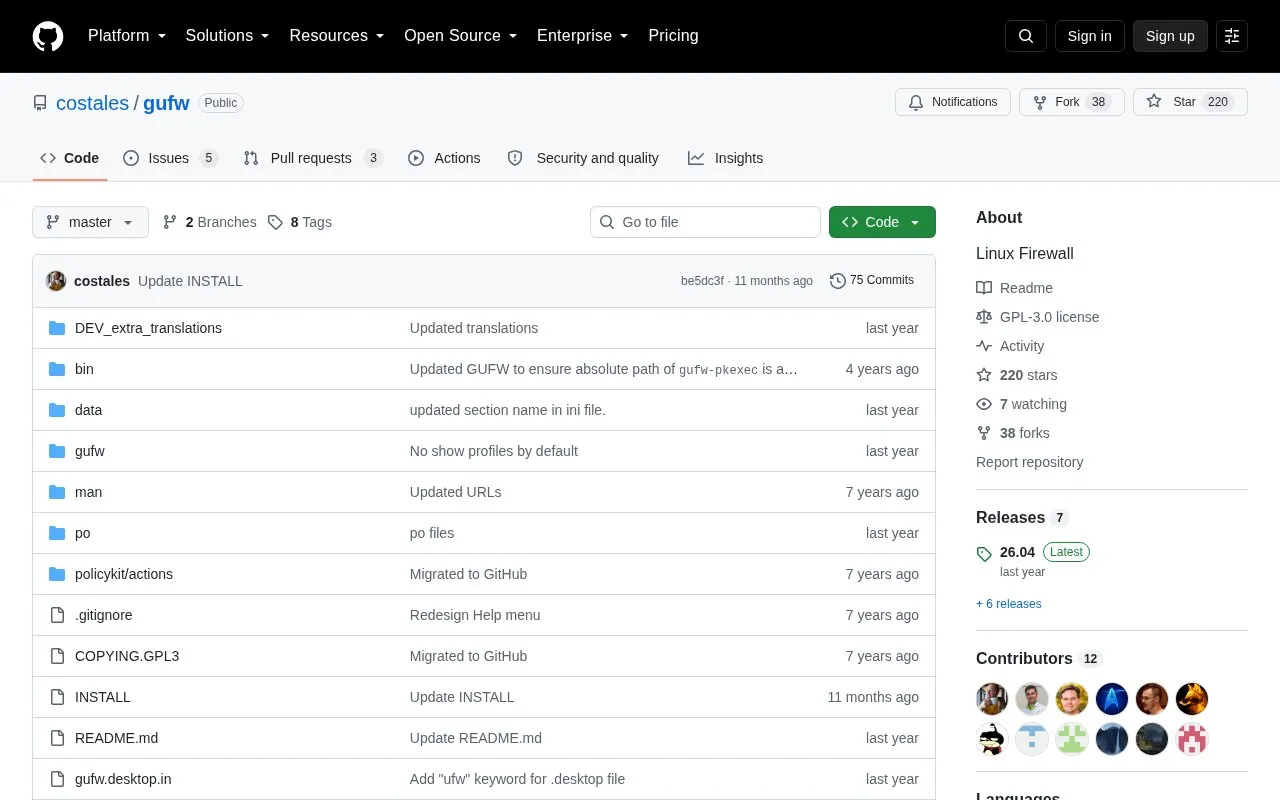Click the pink pixel-pattern contributor avatar
The width and height of the screenshot is (1280, 800).
click(x=1192, y=739)
